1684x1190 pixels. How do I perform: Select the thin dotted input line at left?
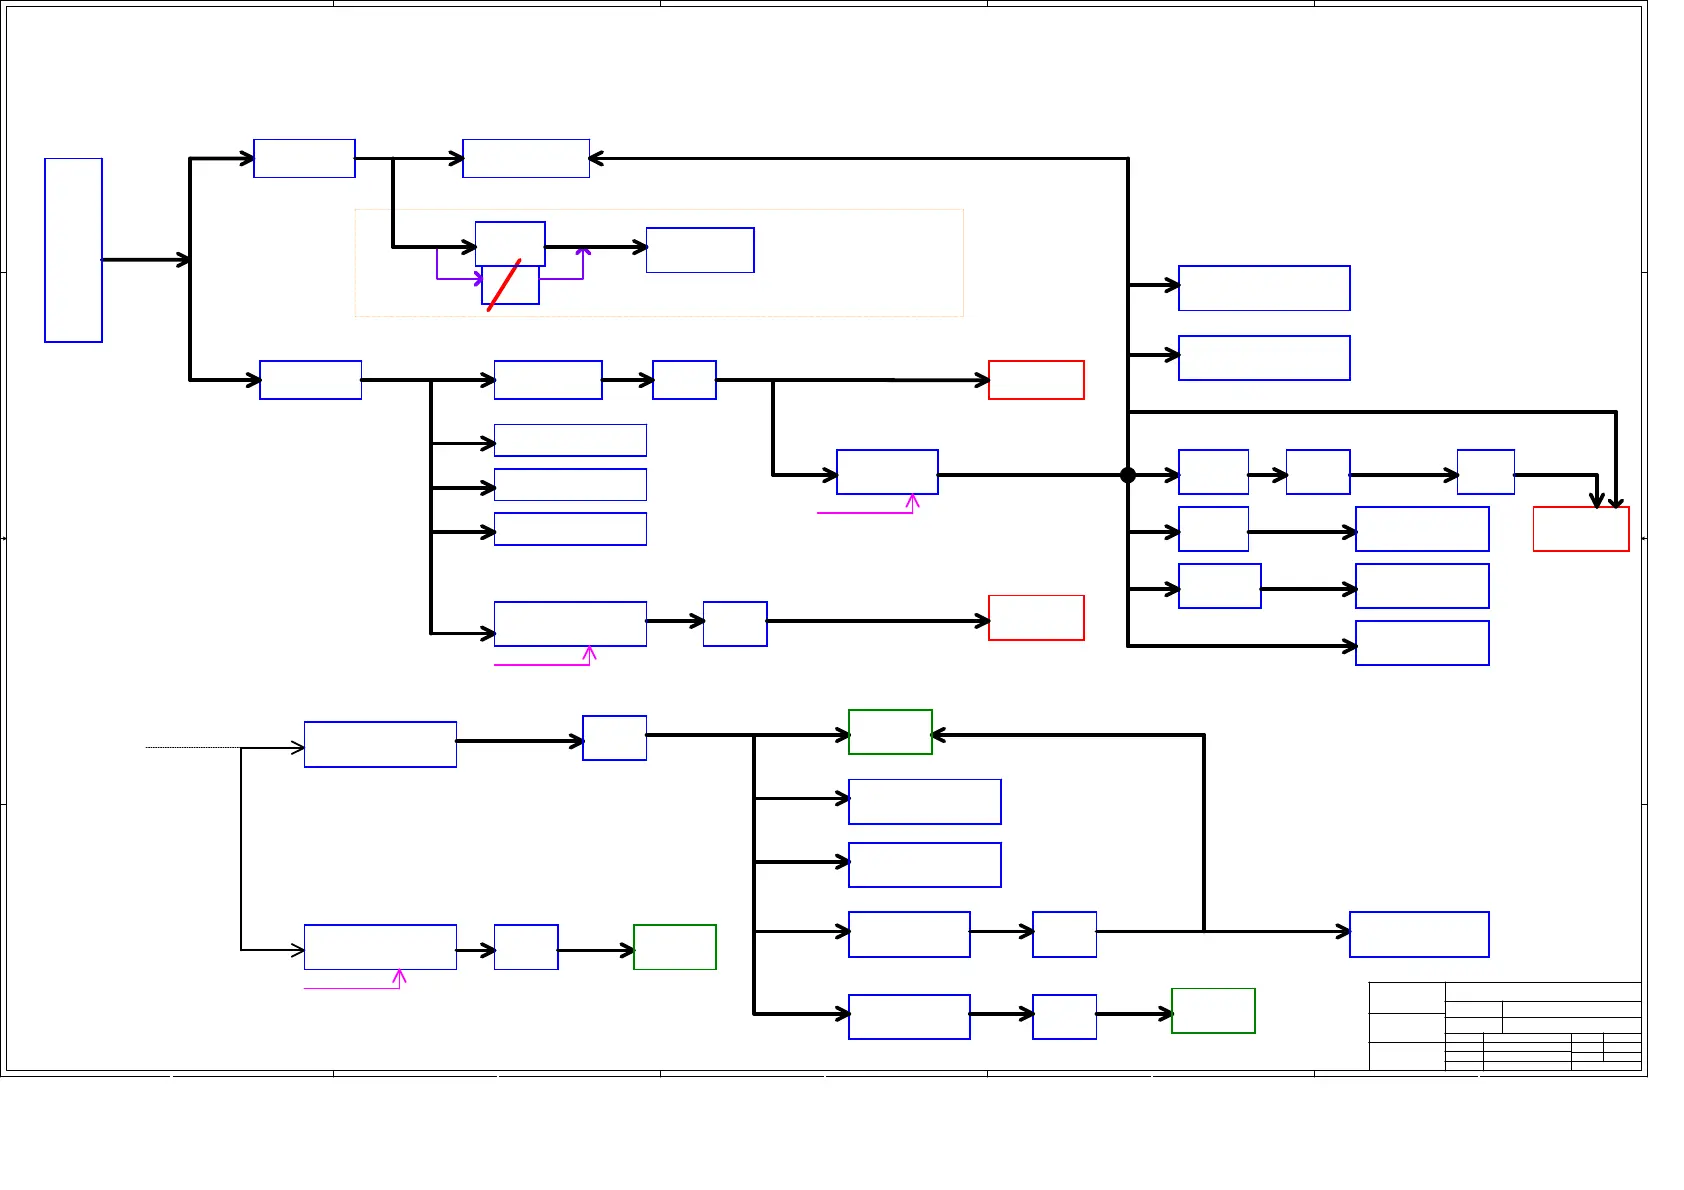pyautogui.click(x=193, y=747)
